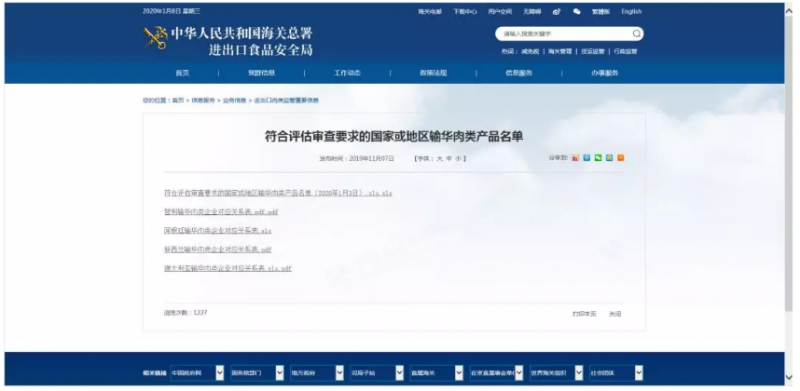Click the 用户空间 top link
Screen dimensions: 800x391
pos(499,12)
